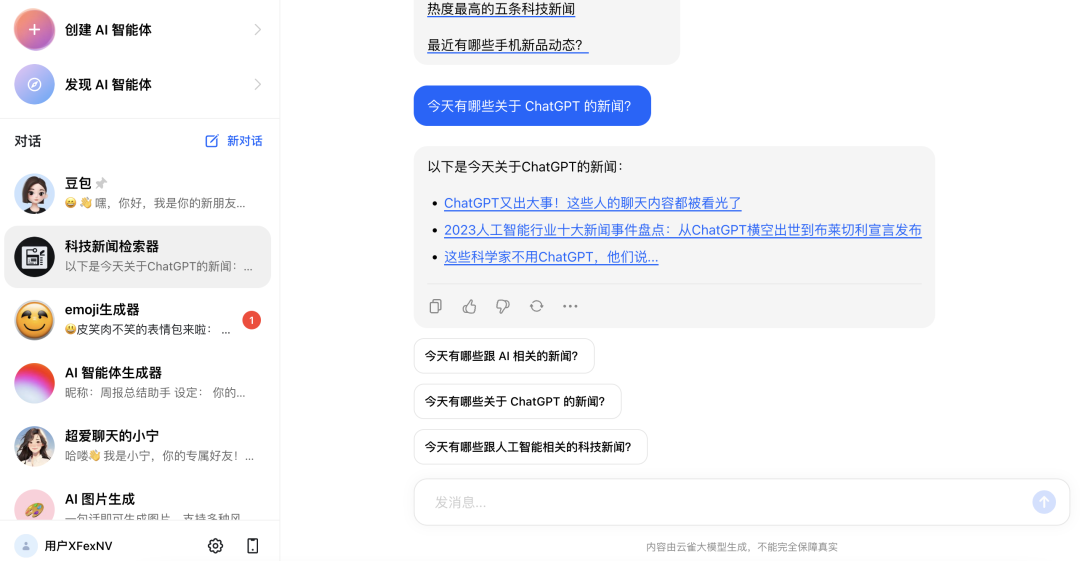This screenshot has height=561, width=1080.
Task: Click the 对话 section heading
Action: coord(28,141)
